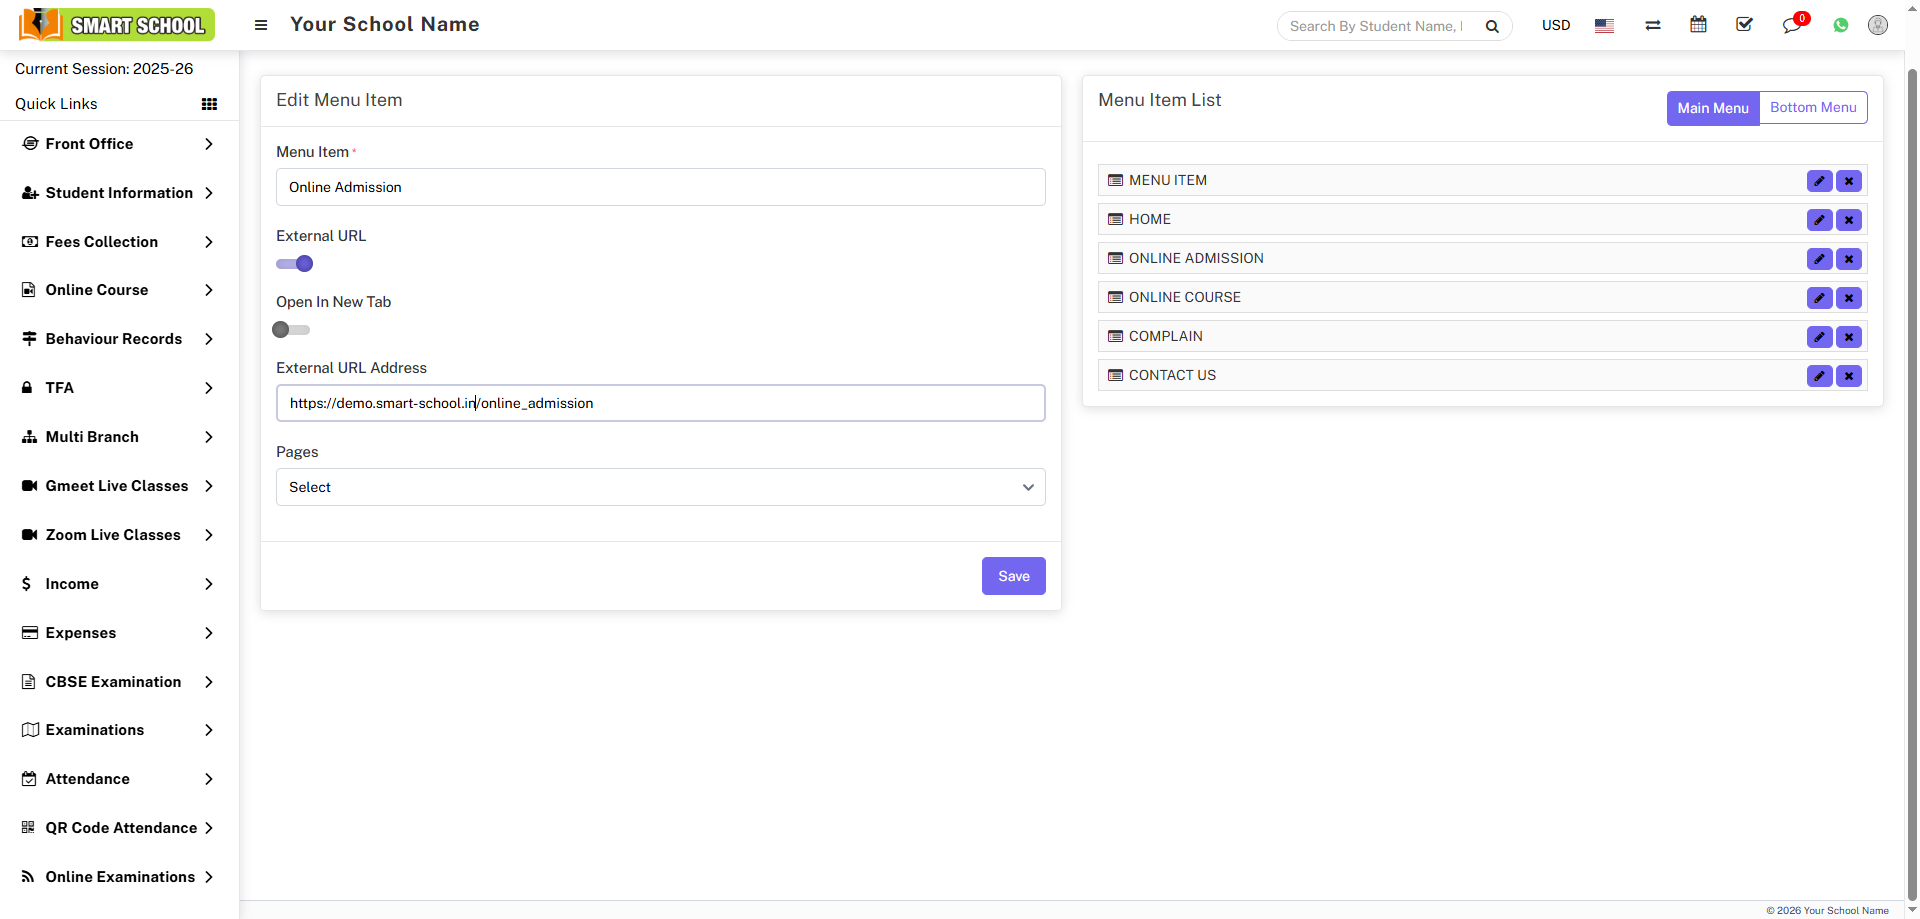
Task: Disable the External URL toggle
Action: coord(293,263)
